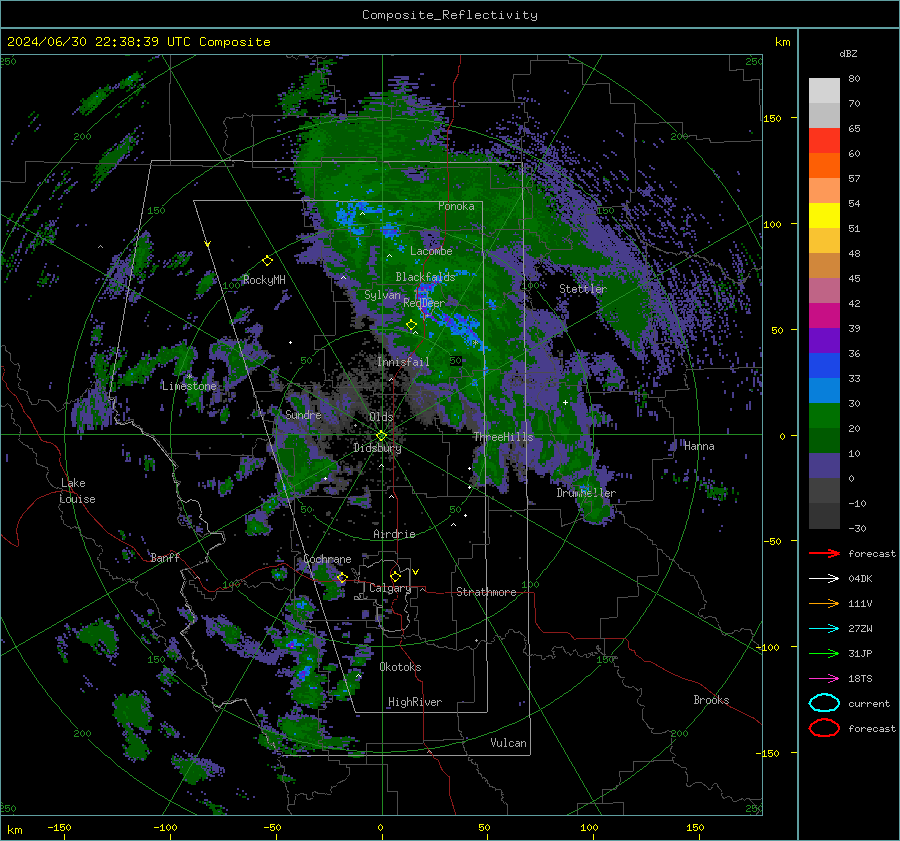Click the Hanna map label
900x841 pixels.
(x=699, y=446)
